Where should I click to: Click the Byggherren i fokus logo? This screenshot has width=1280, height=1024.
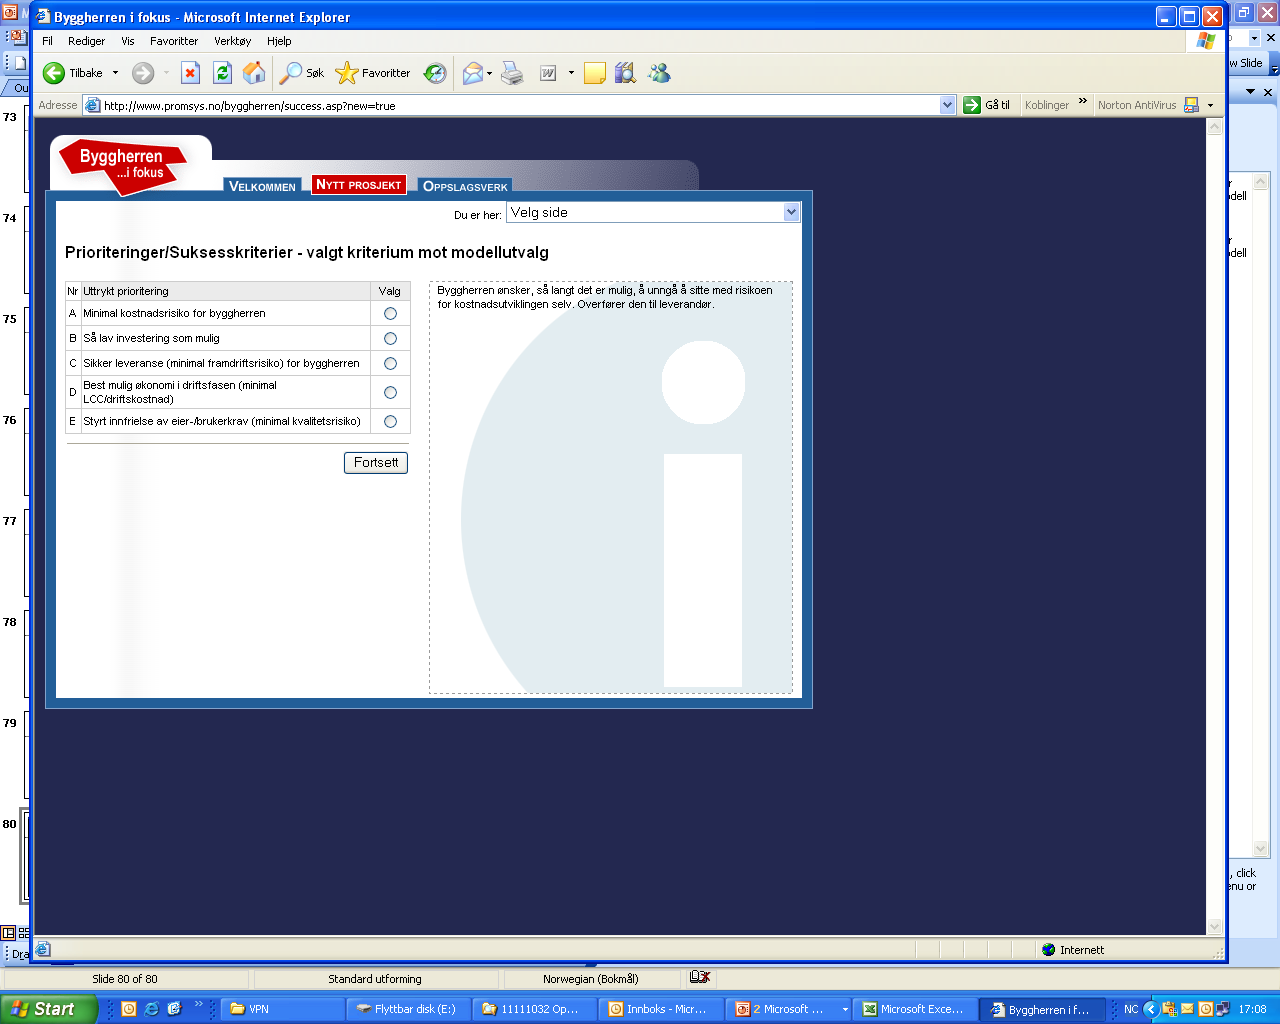[123, 165]
